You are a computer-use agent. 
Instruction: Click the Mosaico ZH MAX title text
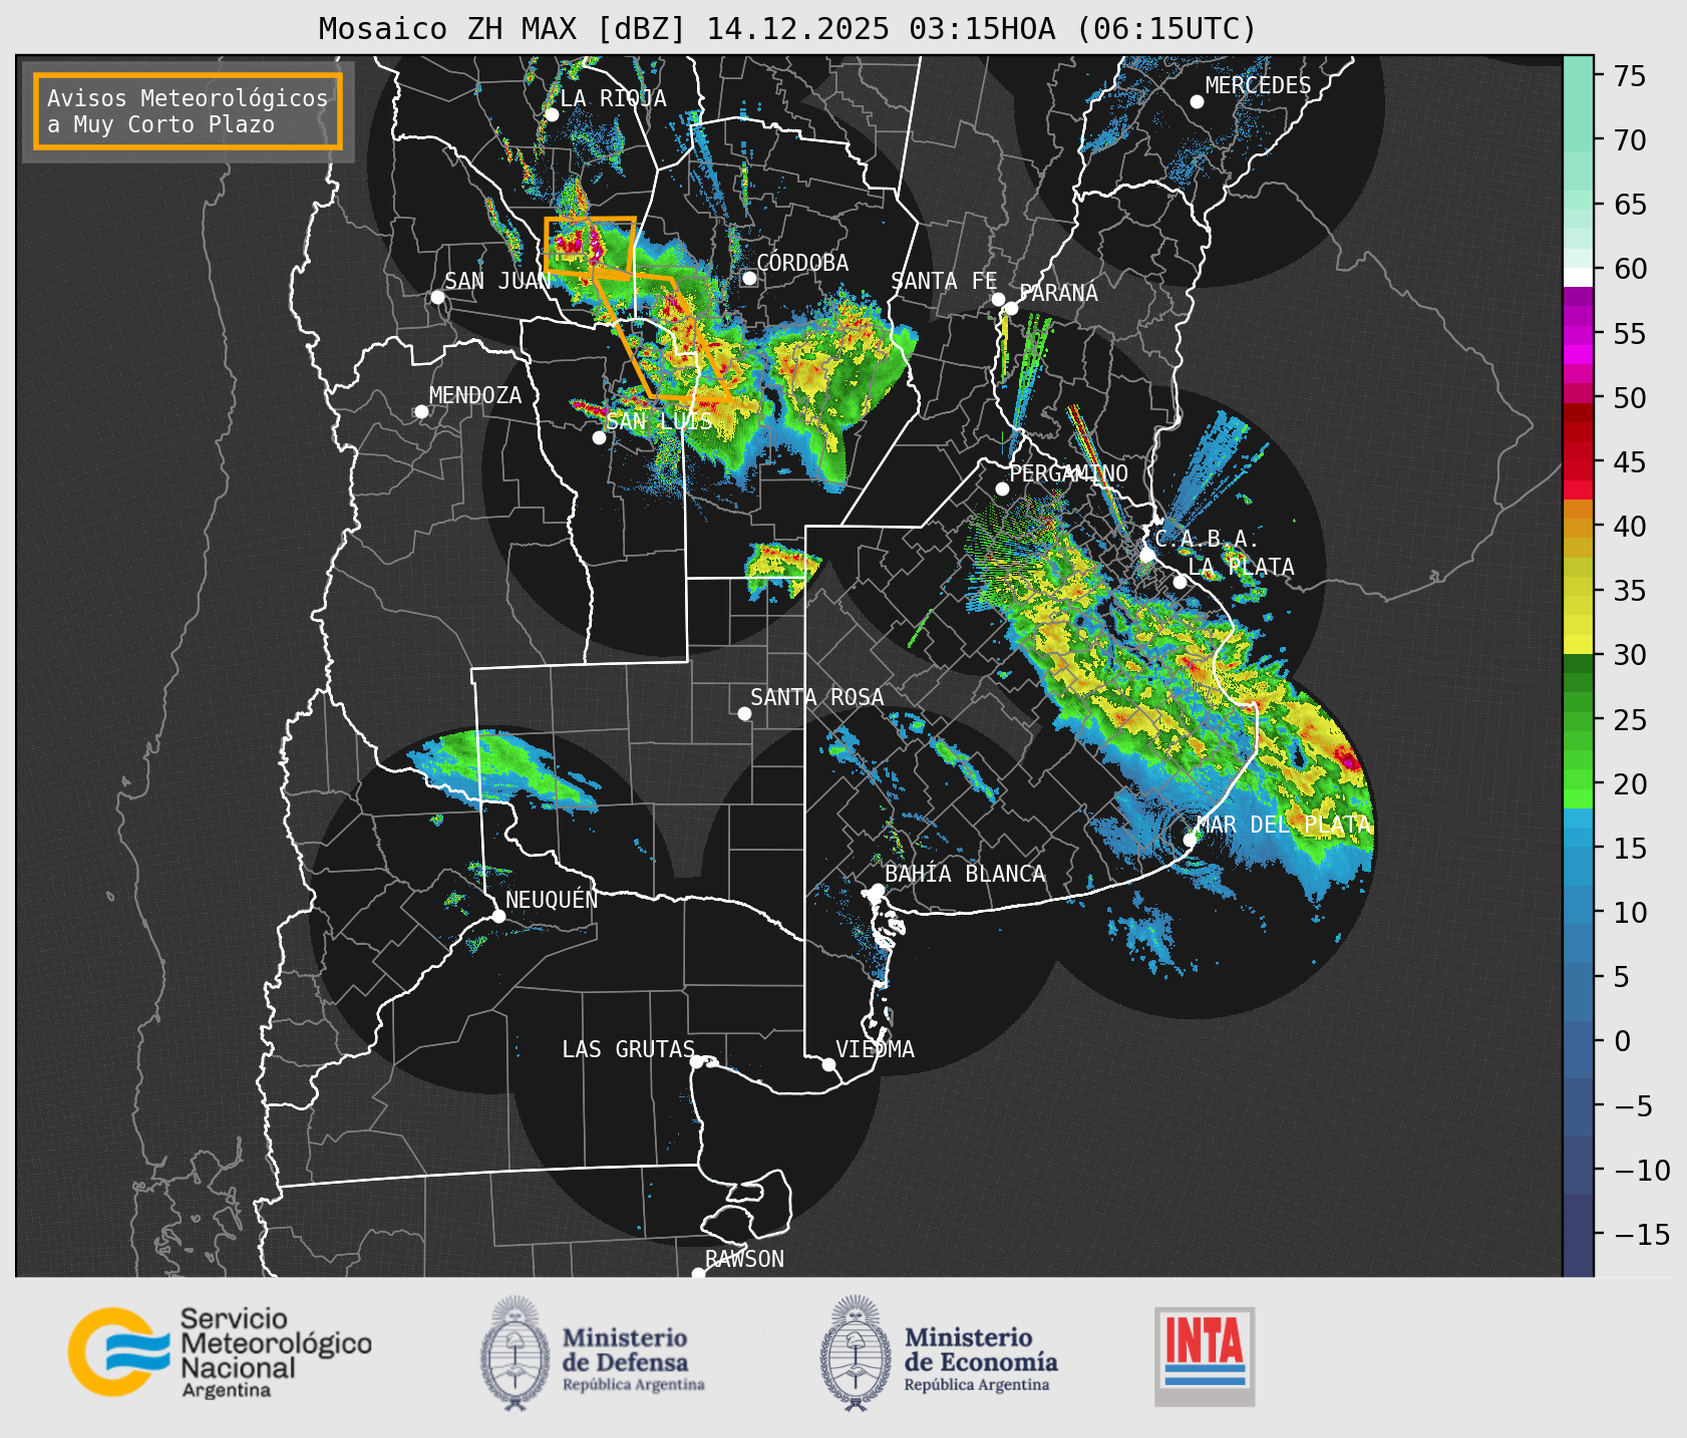point(787,28)
